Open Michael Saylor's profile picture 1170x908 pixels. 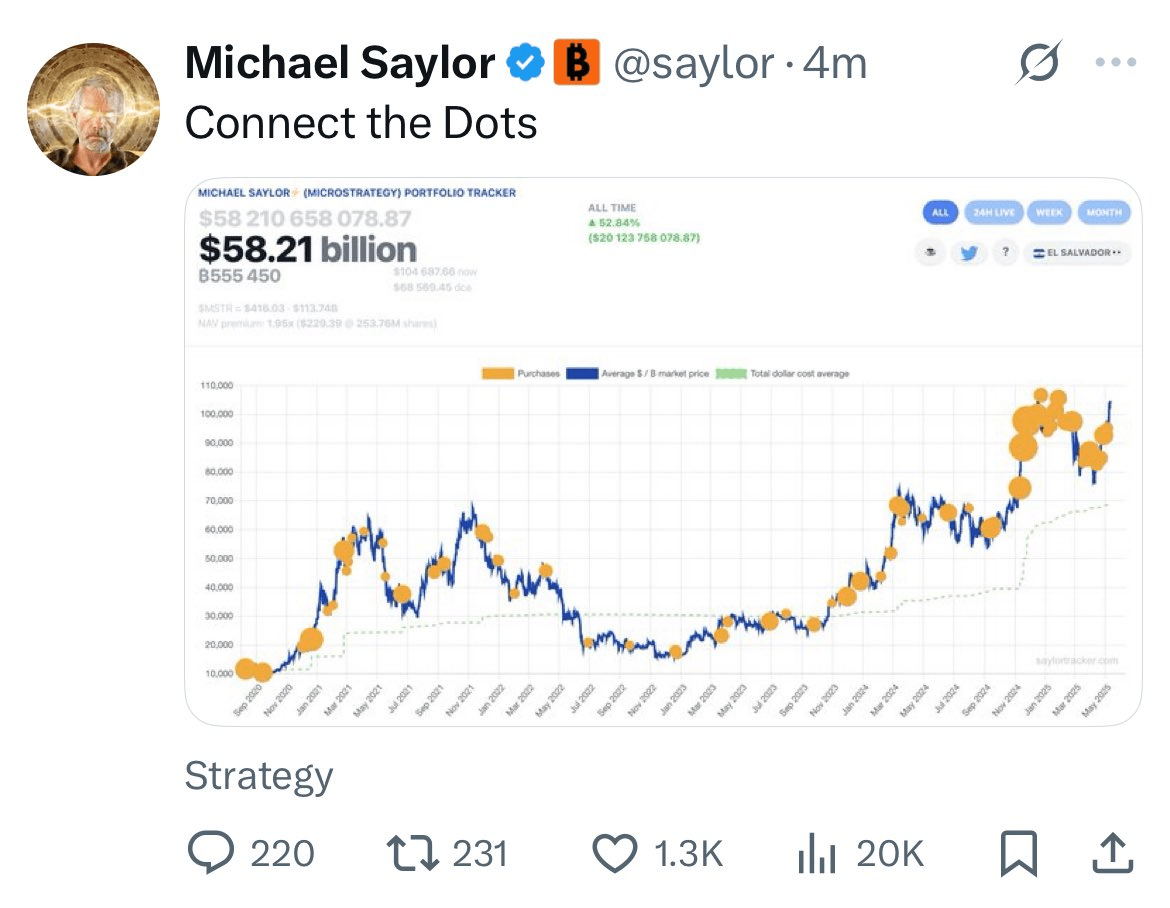[x=93, y=109]
